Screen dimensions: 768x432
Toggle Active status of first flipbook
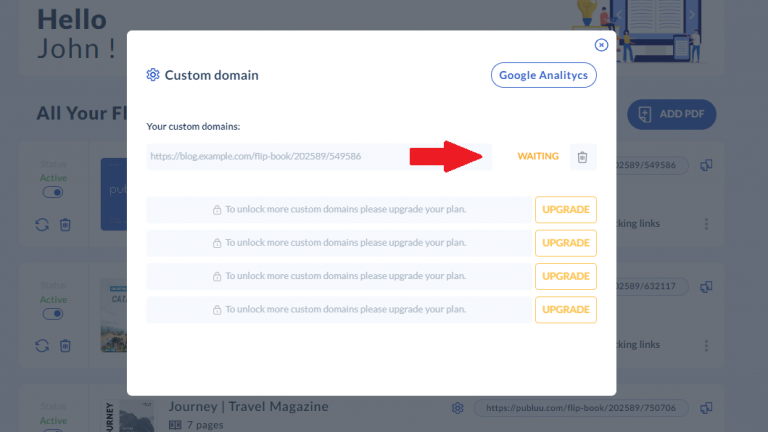pyautogui.click(x=53, y=192)
